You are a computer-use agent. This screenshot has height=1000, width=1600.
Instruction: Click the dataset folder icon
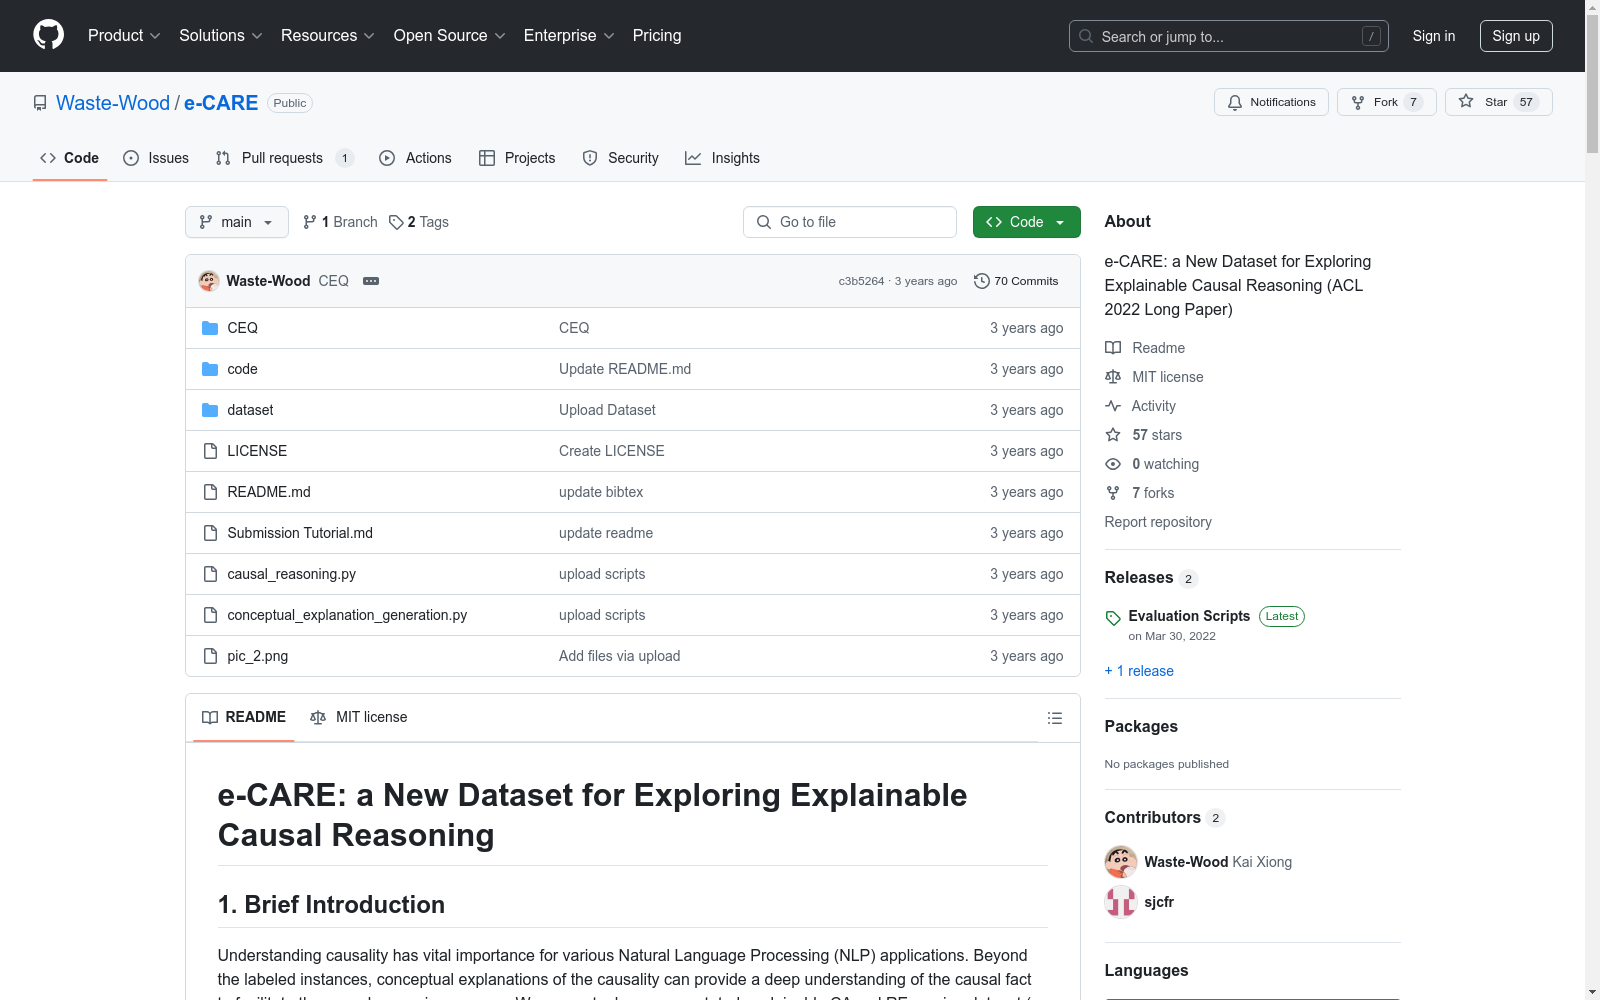[x=210, y=410]
